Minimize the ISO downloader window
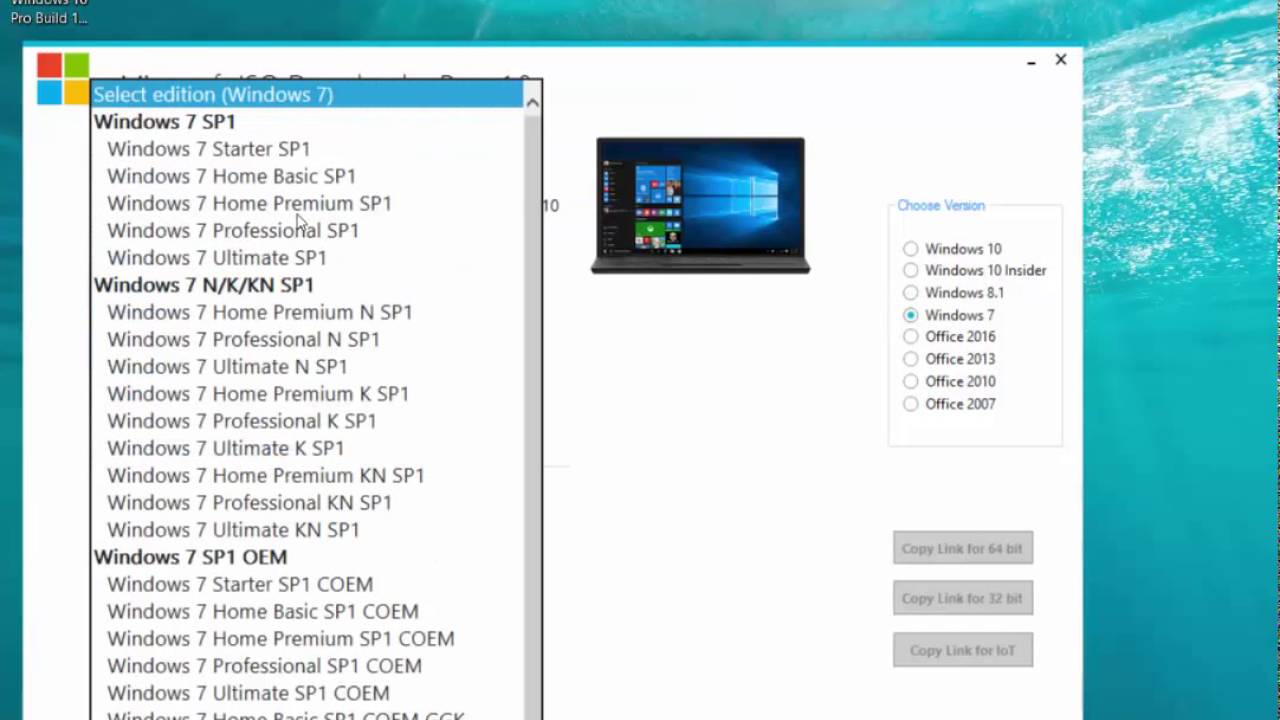Viewport: 1280px width, 720px height. click(x=1031, y=61)
